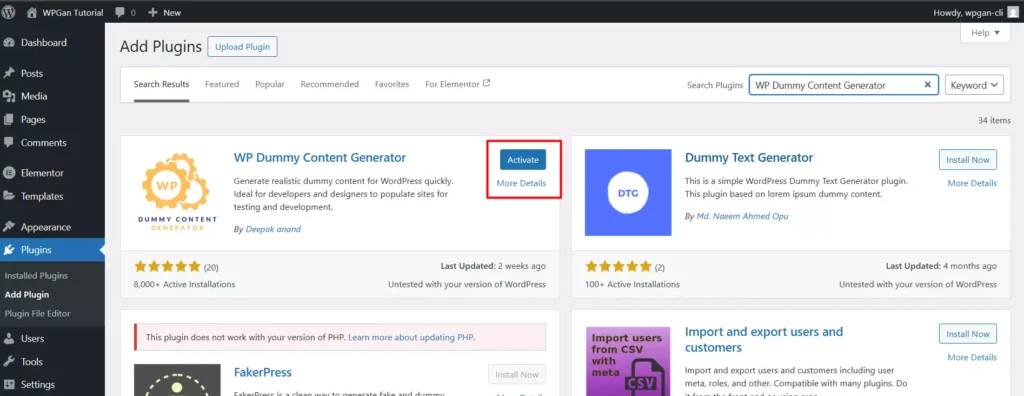Open author Deepak anand link
This screenshot has width=1024, height=396.
273,229
